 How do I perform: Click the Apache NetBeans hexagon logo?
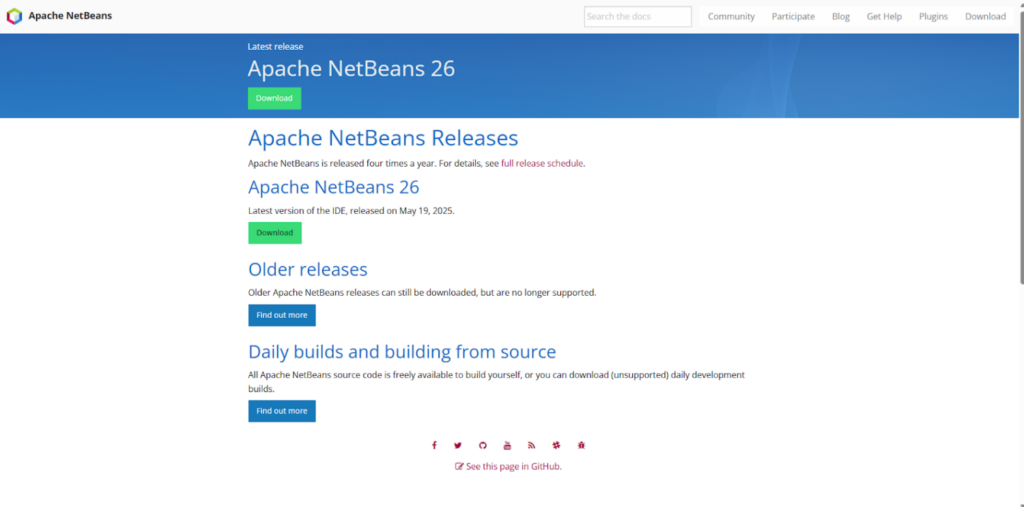click(x=14, y=16)
